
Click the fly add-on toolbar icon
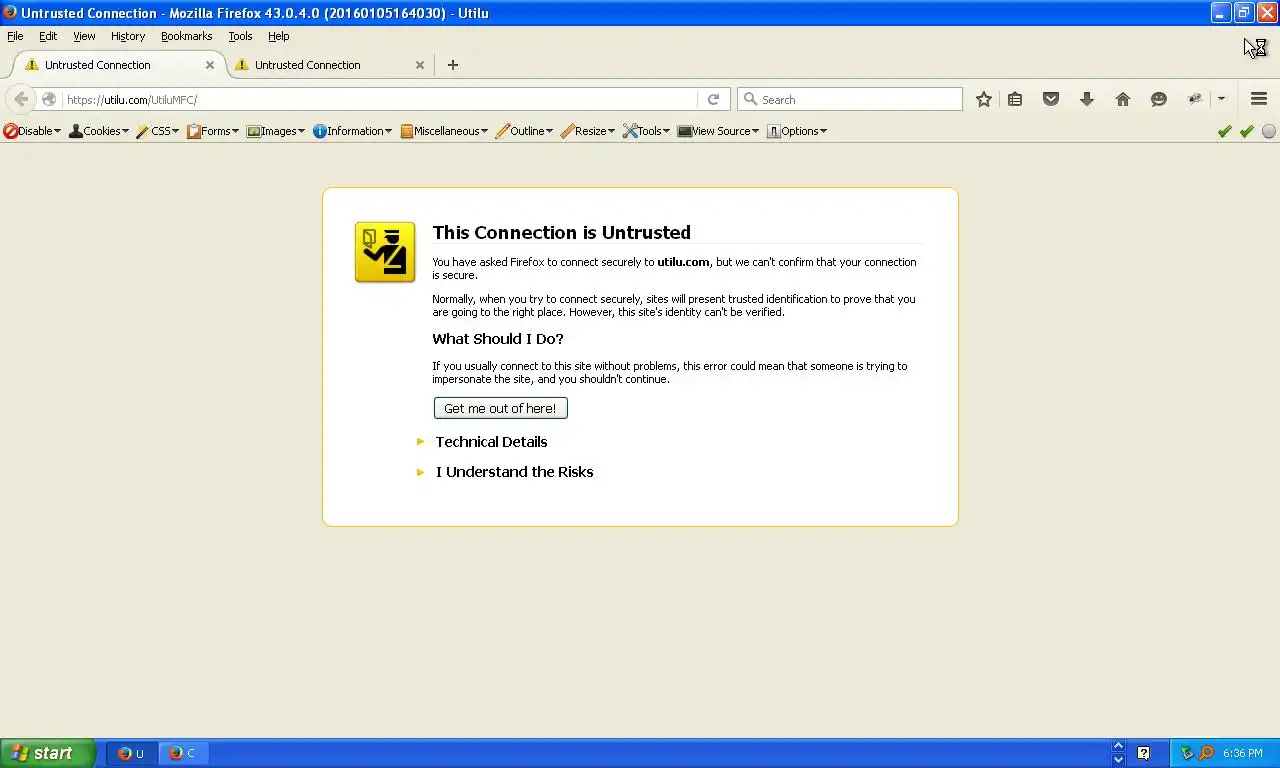coord(1195,99)
